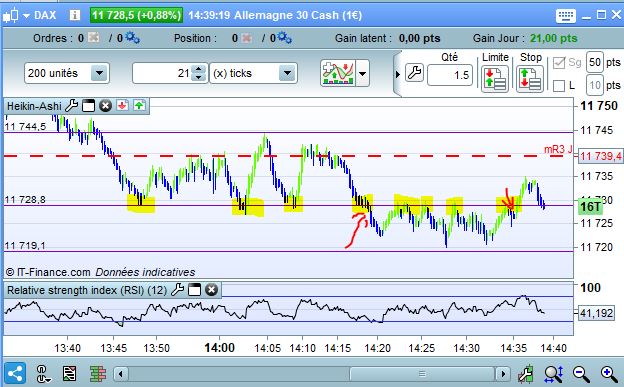Maximize the Heikin-Ashi panel window icon

pyautogui.click(x=88, y=106)
